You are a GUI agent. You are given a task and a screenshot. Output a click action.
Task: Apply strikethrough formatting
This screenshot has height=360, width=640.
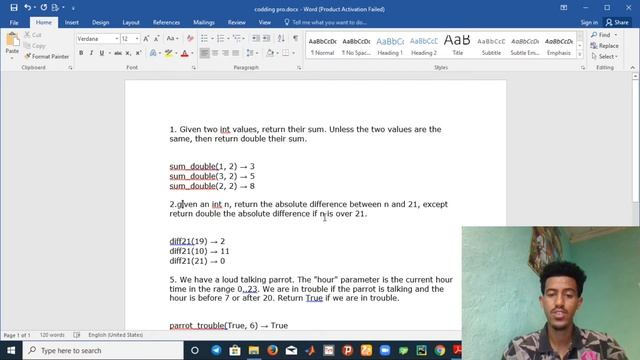pyautogui.click(x=118, y=53)
